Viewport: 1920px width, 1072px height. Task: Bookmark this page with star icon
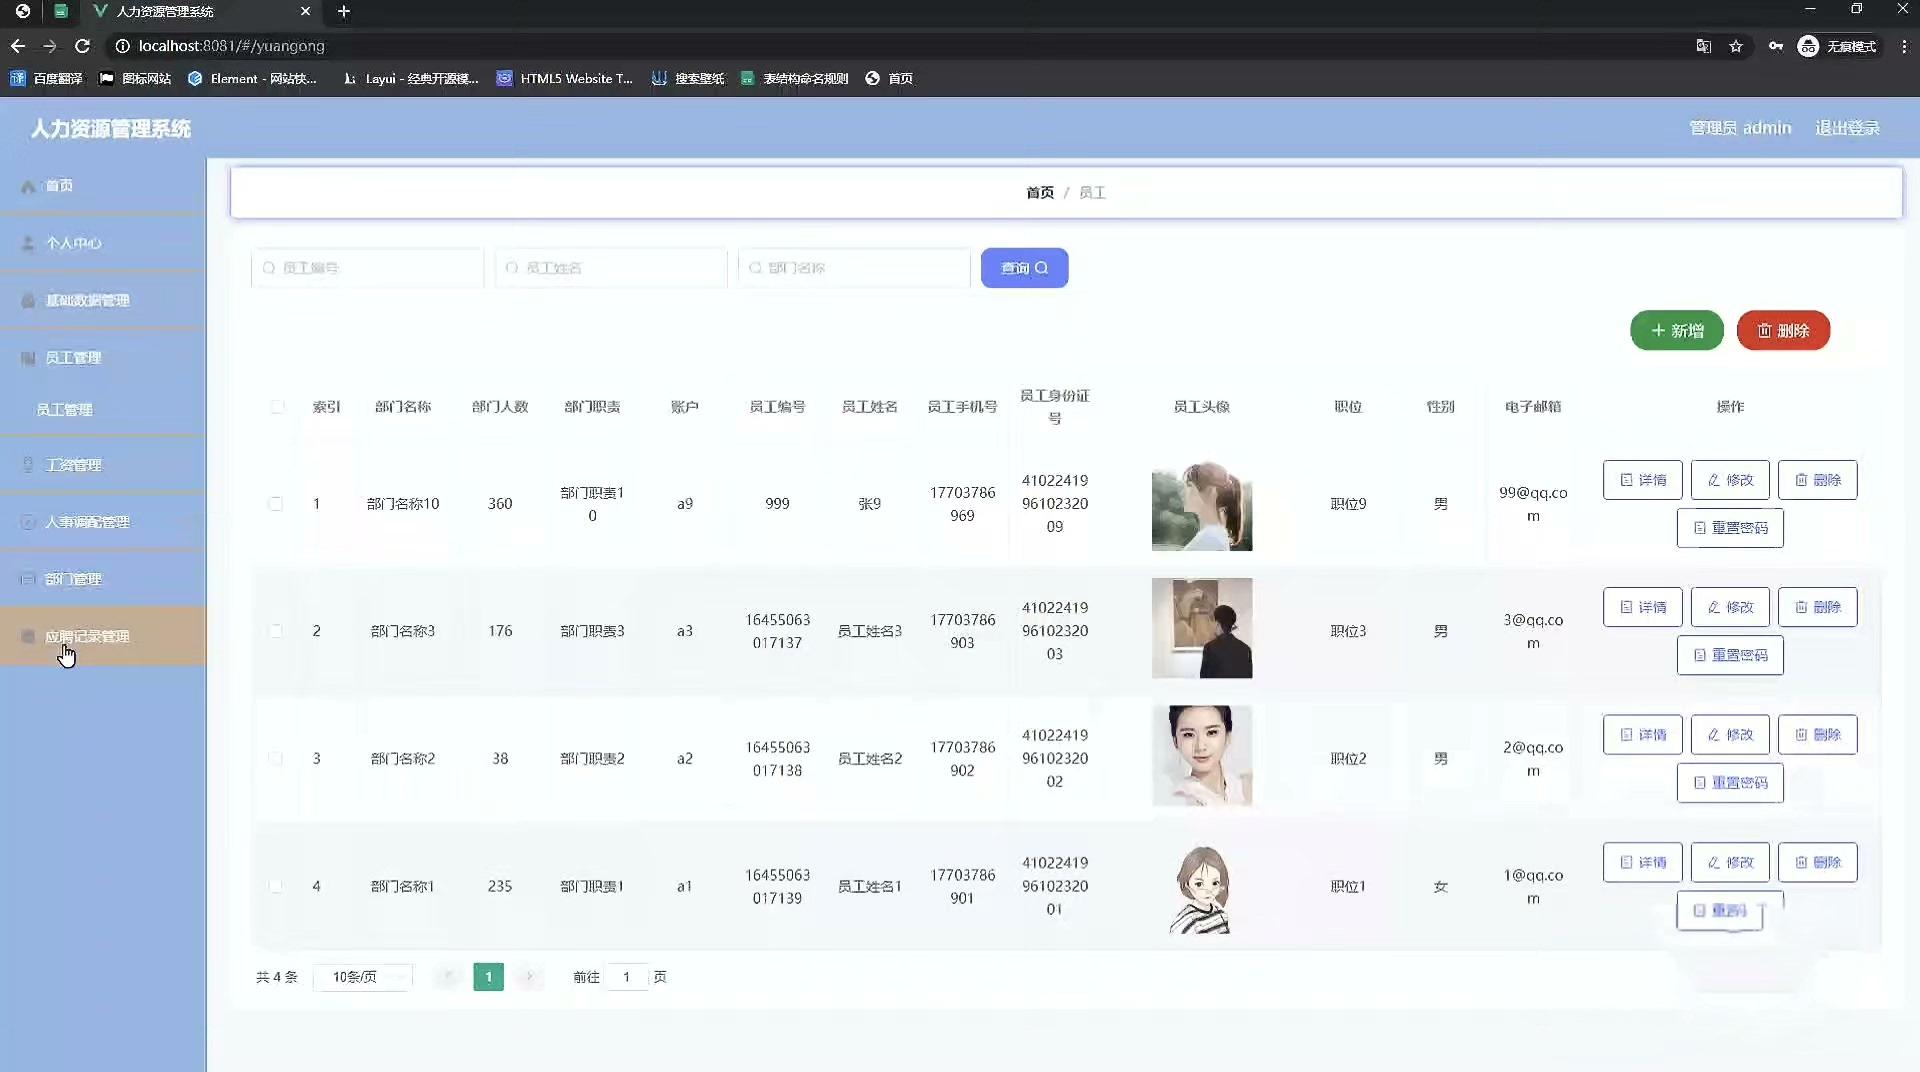click(1736, 46)
